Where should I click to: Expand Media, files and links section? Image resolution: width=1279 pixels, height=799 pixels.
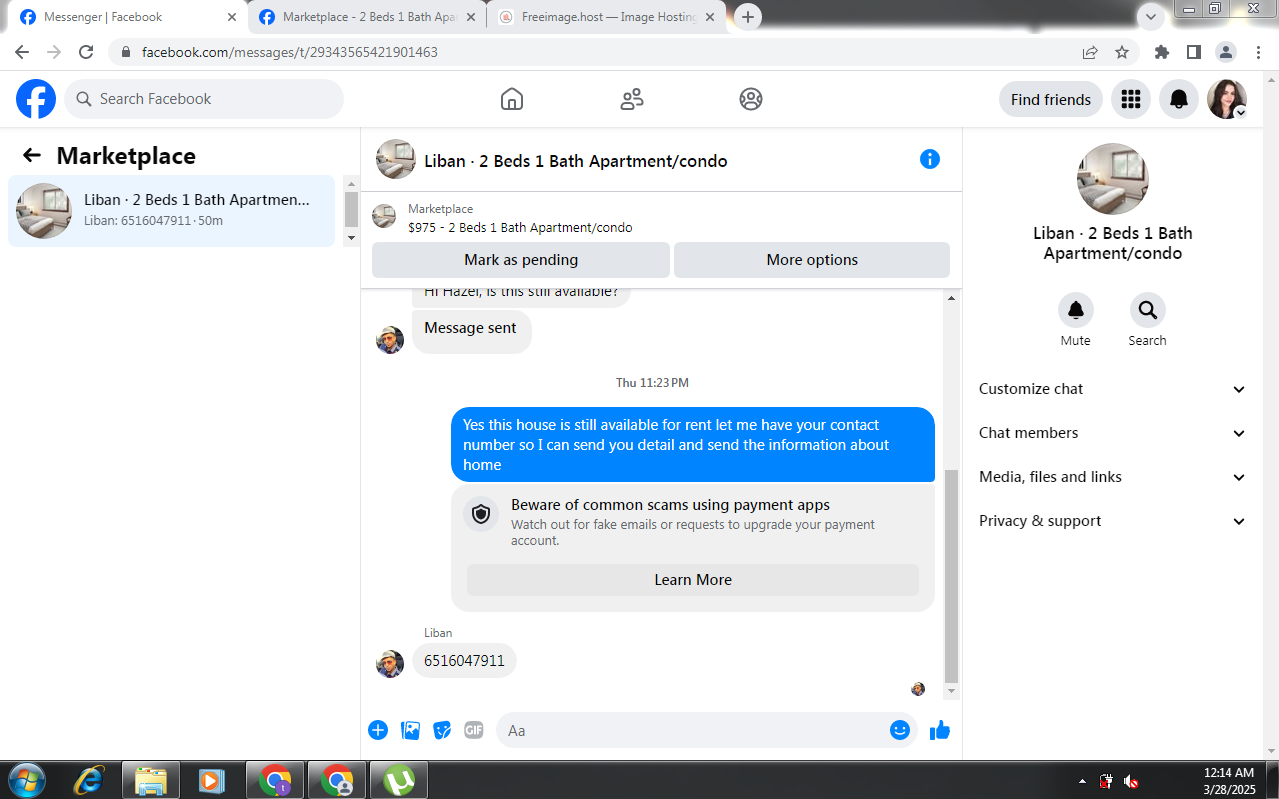(x=1113, y=477)
